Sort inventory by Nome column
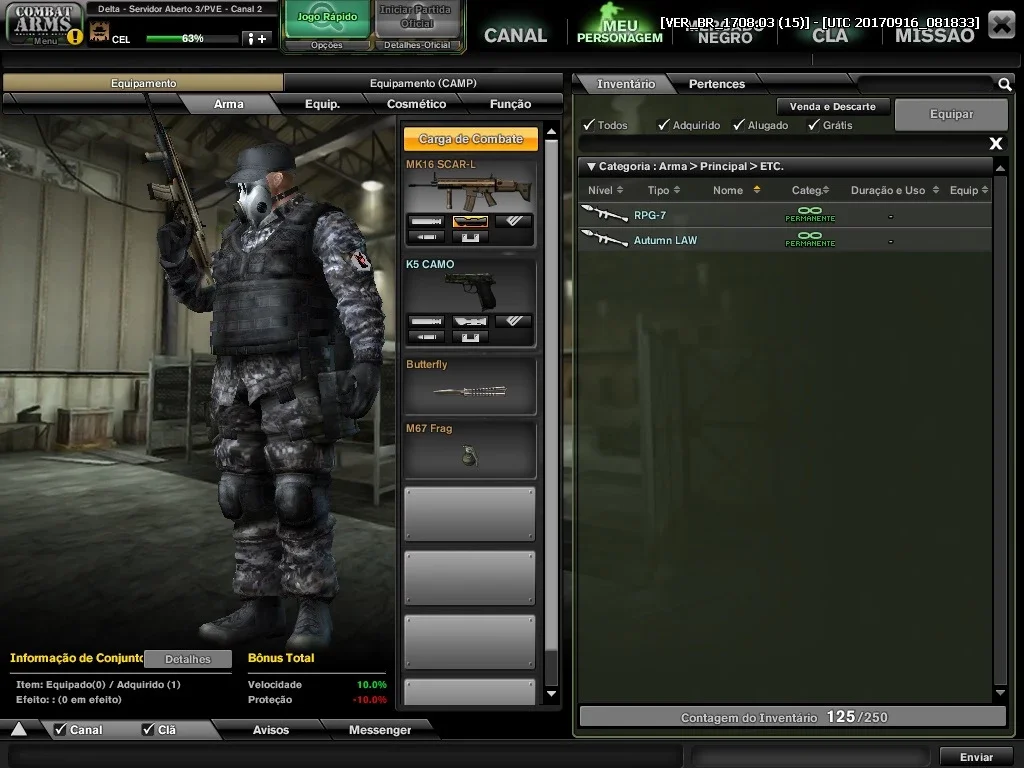This screenshot has width=1024, height=768. [736, 190]
